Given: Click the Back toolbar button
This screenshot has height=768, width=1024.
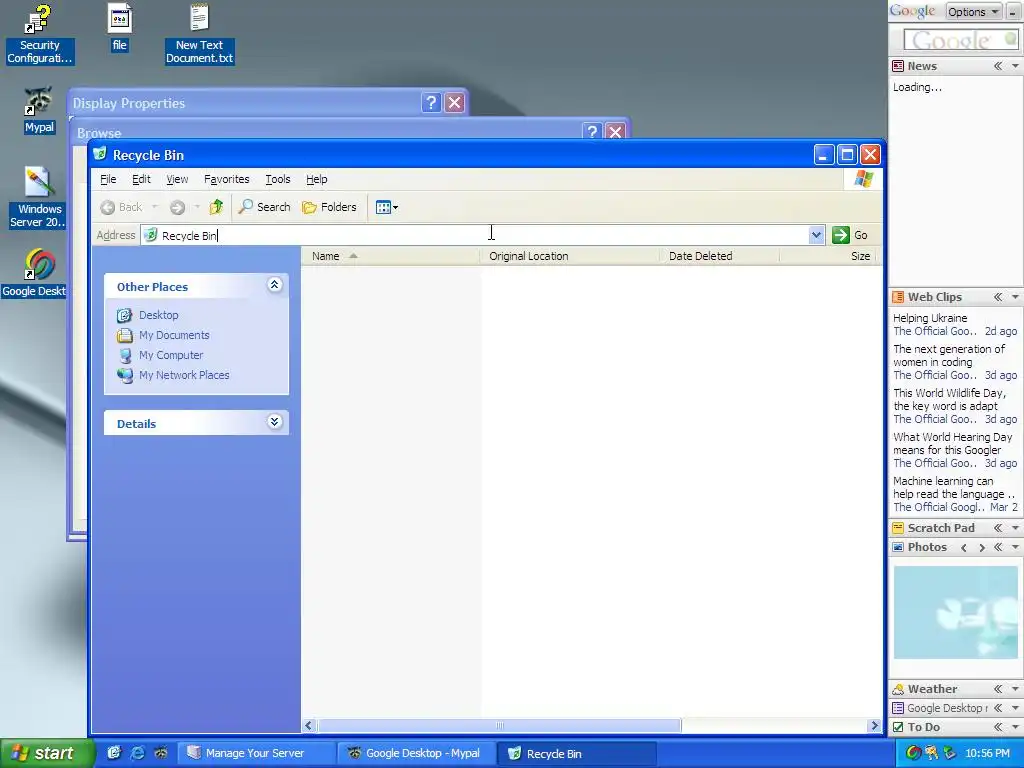Looking at the screenshot, I should (121, 207).
